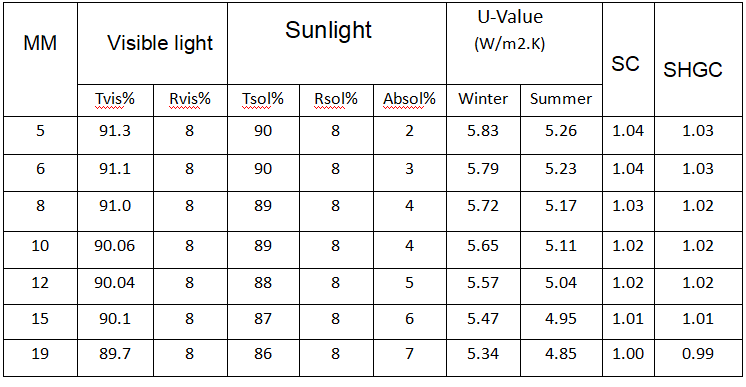
Task: Click the SC column header
Action: 628,60
